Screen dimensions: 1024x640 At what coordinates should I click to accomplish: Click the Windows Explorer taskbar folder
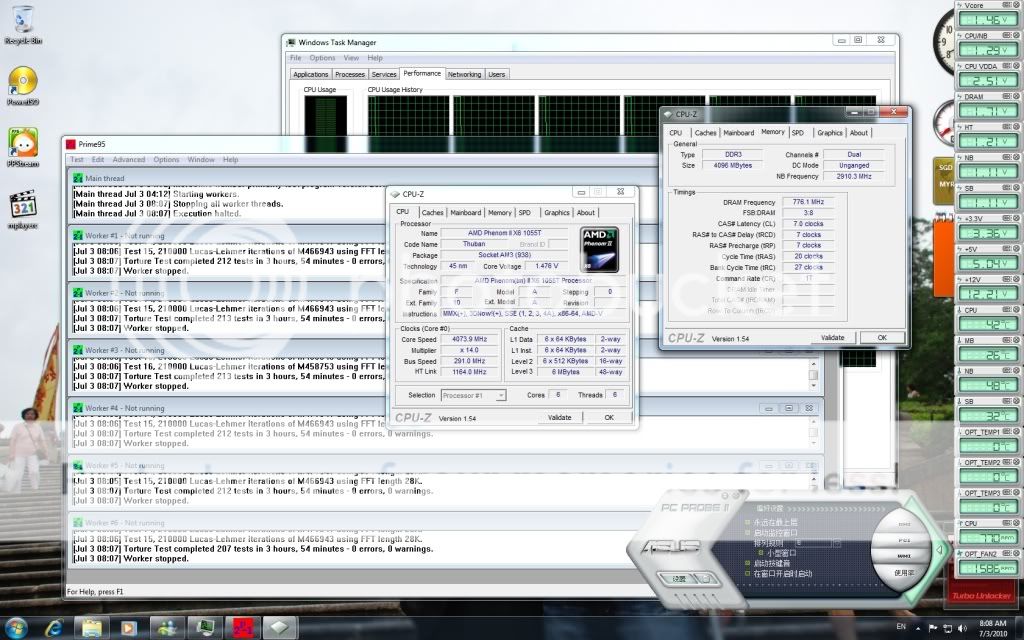click(91, 627)
